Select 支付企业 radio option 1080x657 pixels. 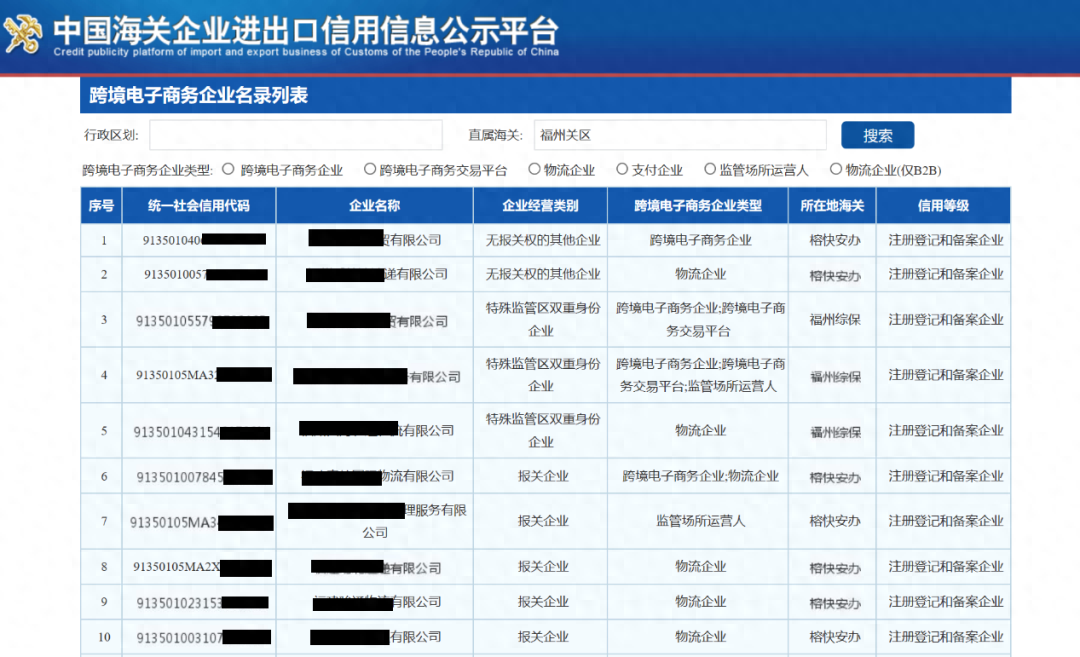(622, 169)
